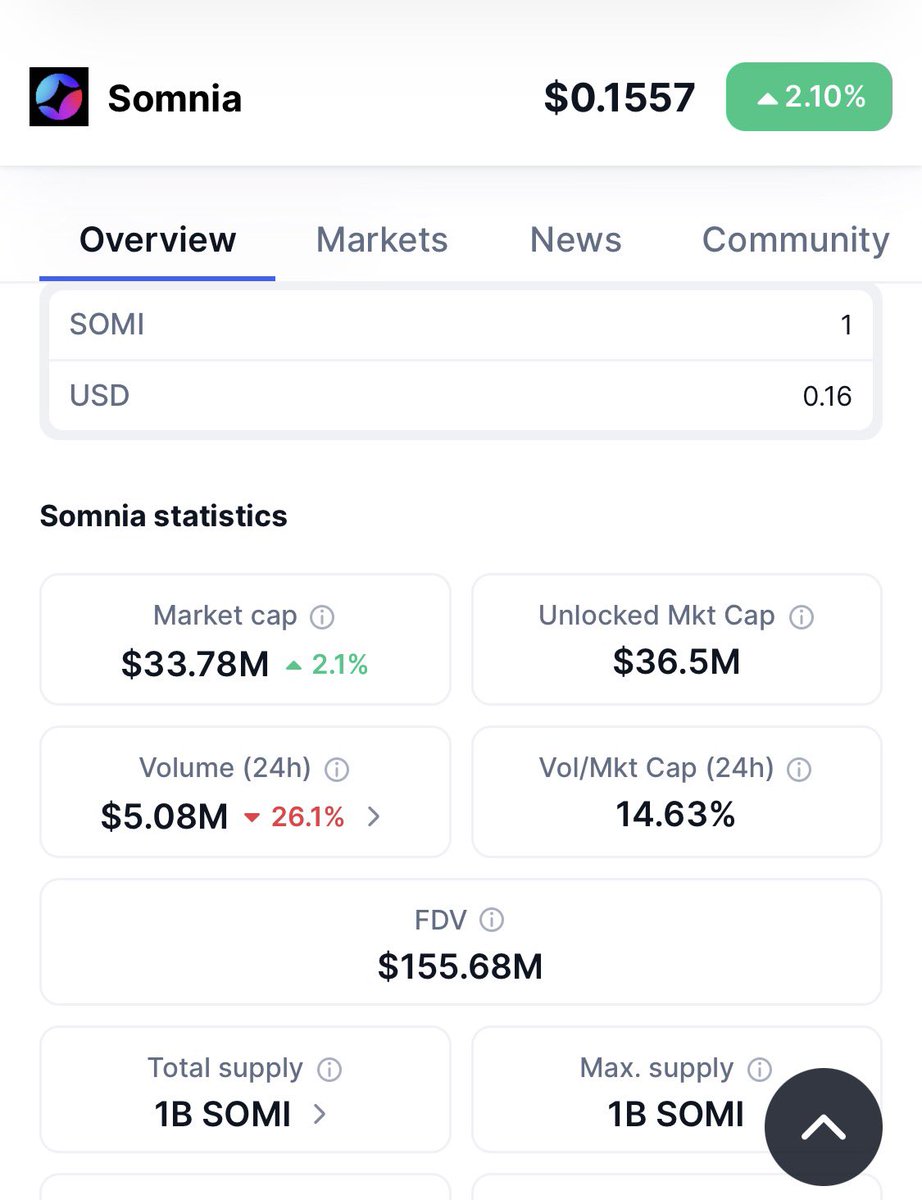Open the Vol/Mkt Cap (24h) info icon
Image resolution: width=922 pixels, height=1200 pixels.
(799, 769)
